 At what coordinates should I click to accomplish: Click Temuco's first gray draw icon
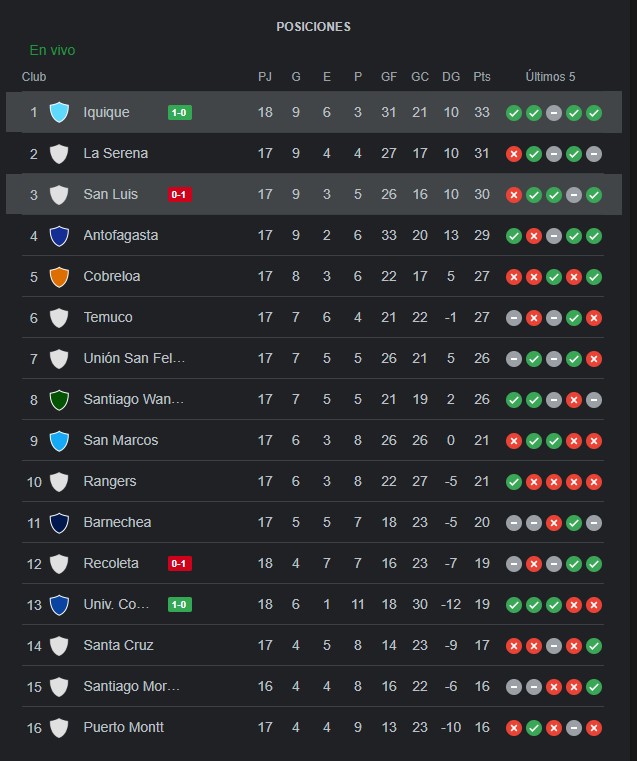[514, 318]
